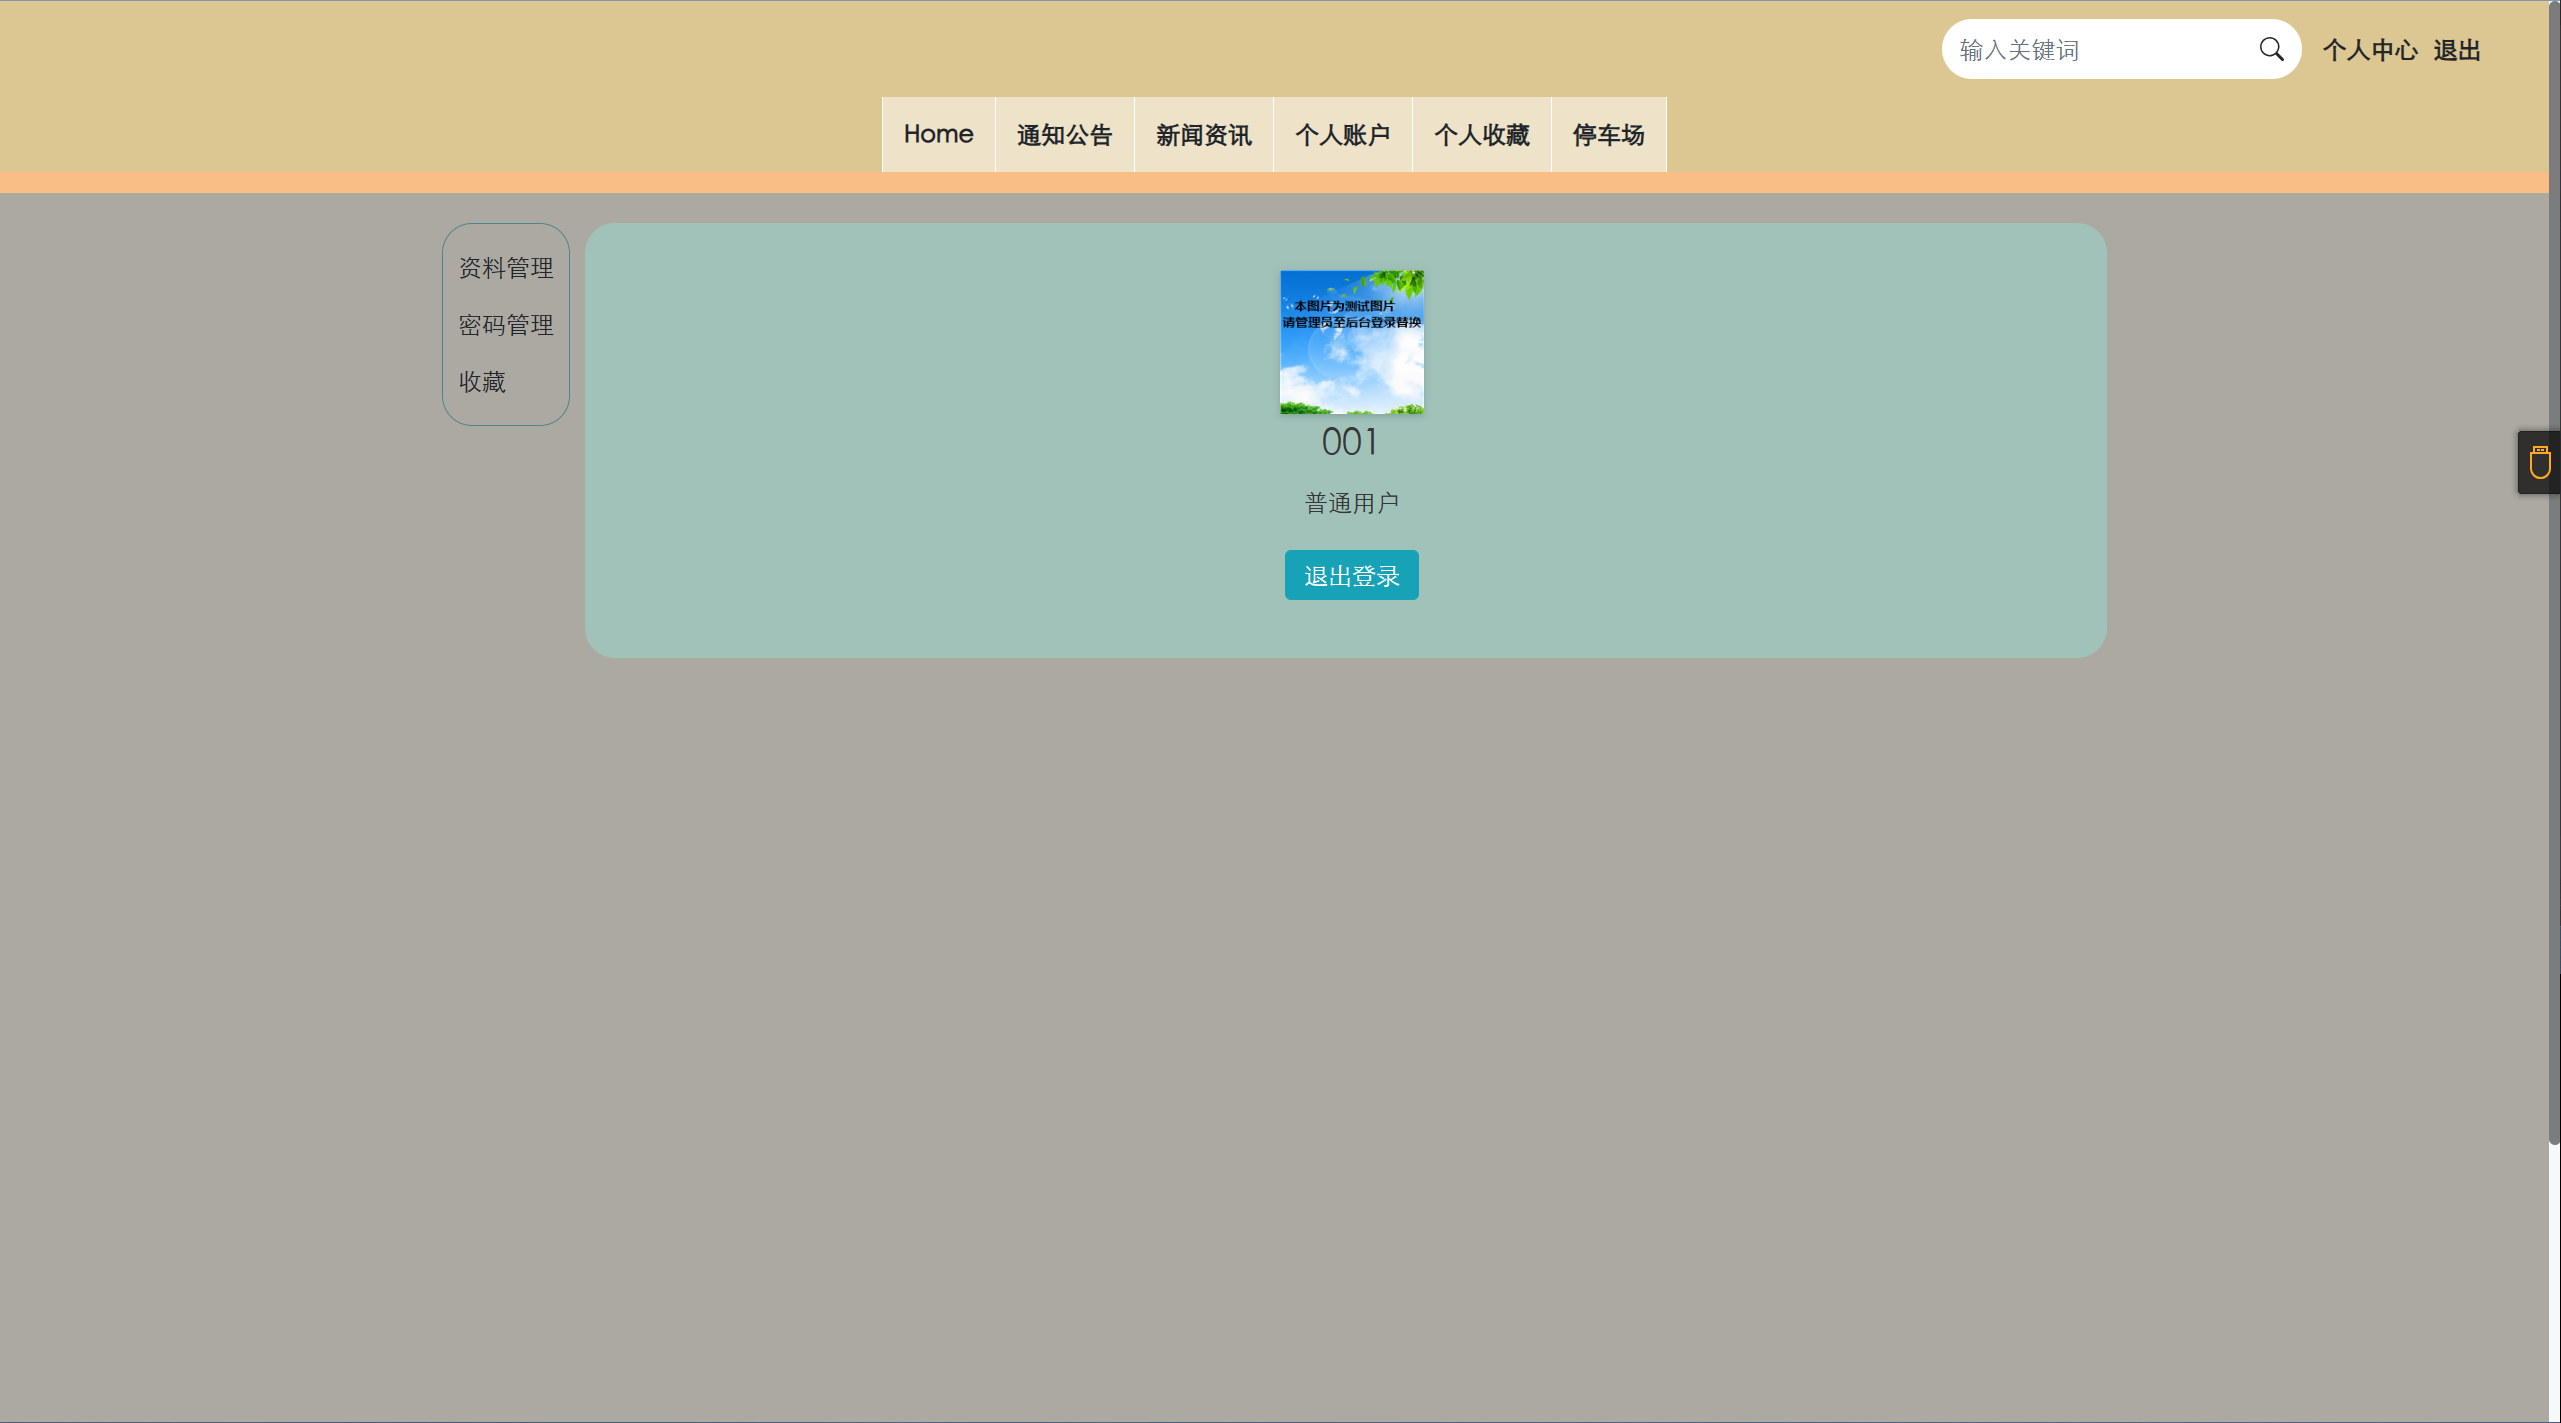Open 密码管理 in sidebar menu
Screen dimensions: 2561x1423
click(506, 325)
